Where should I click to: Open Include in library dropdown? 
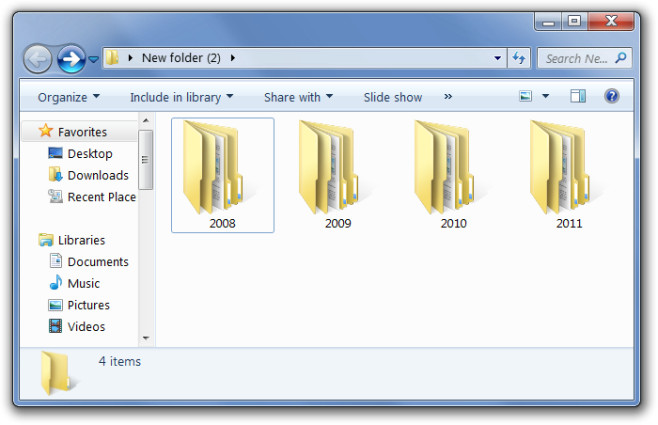181,97
